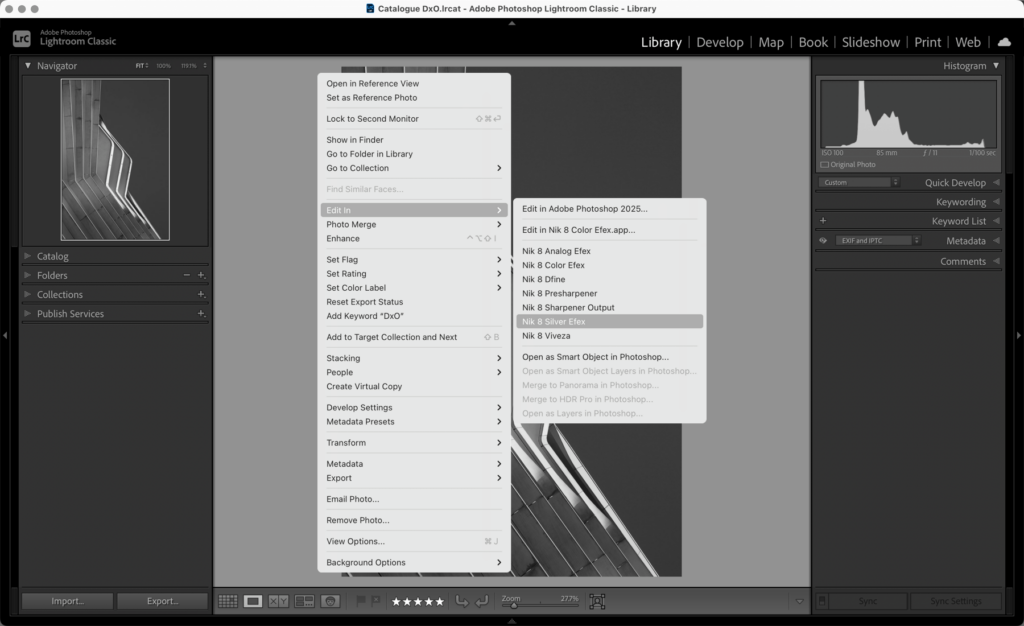Image resolution: width=1024 pixels, height=626 pixels.
Task: Open the toolbar content options dropdown arrow
Action: (799, 601)
